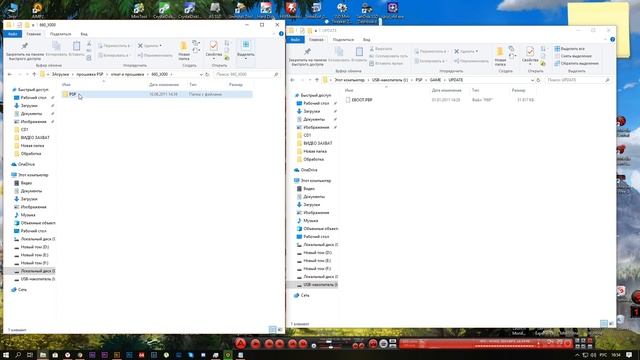
Task: Select Сеть in UPDATE window sidebar
Action: click(x=304, y=295)
